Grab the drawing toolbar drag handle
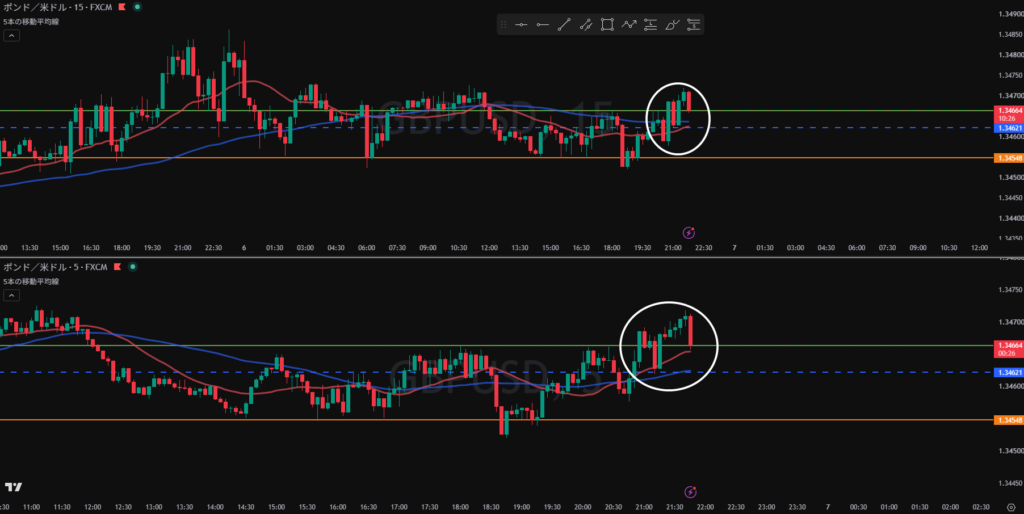The height and width of the screenshot is (514, 1024). [x=504, y=25]
